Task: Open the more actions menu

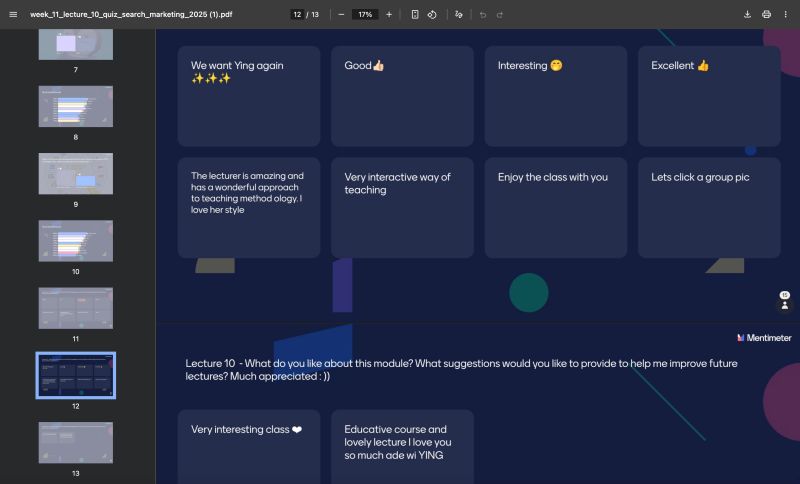Action: (785, 14)
